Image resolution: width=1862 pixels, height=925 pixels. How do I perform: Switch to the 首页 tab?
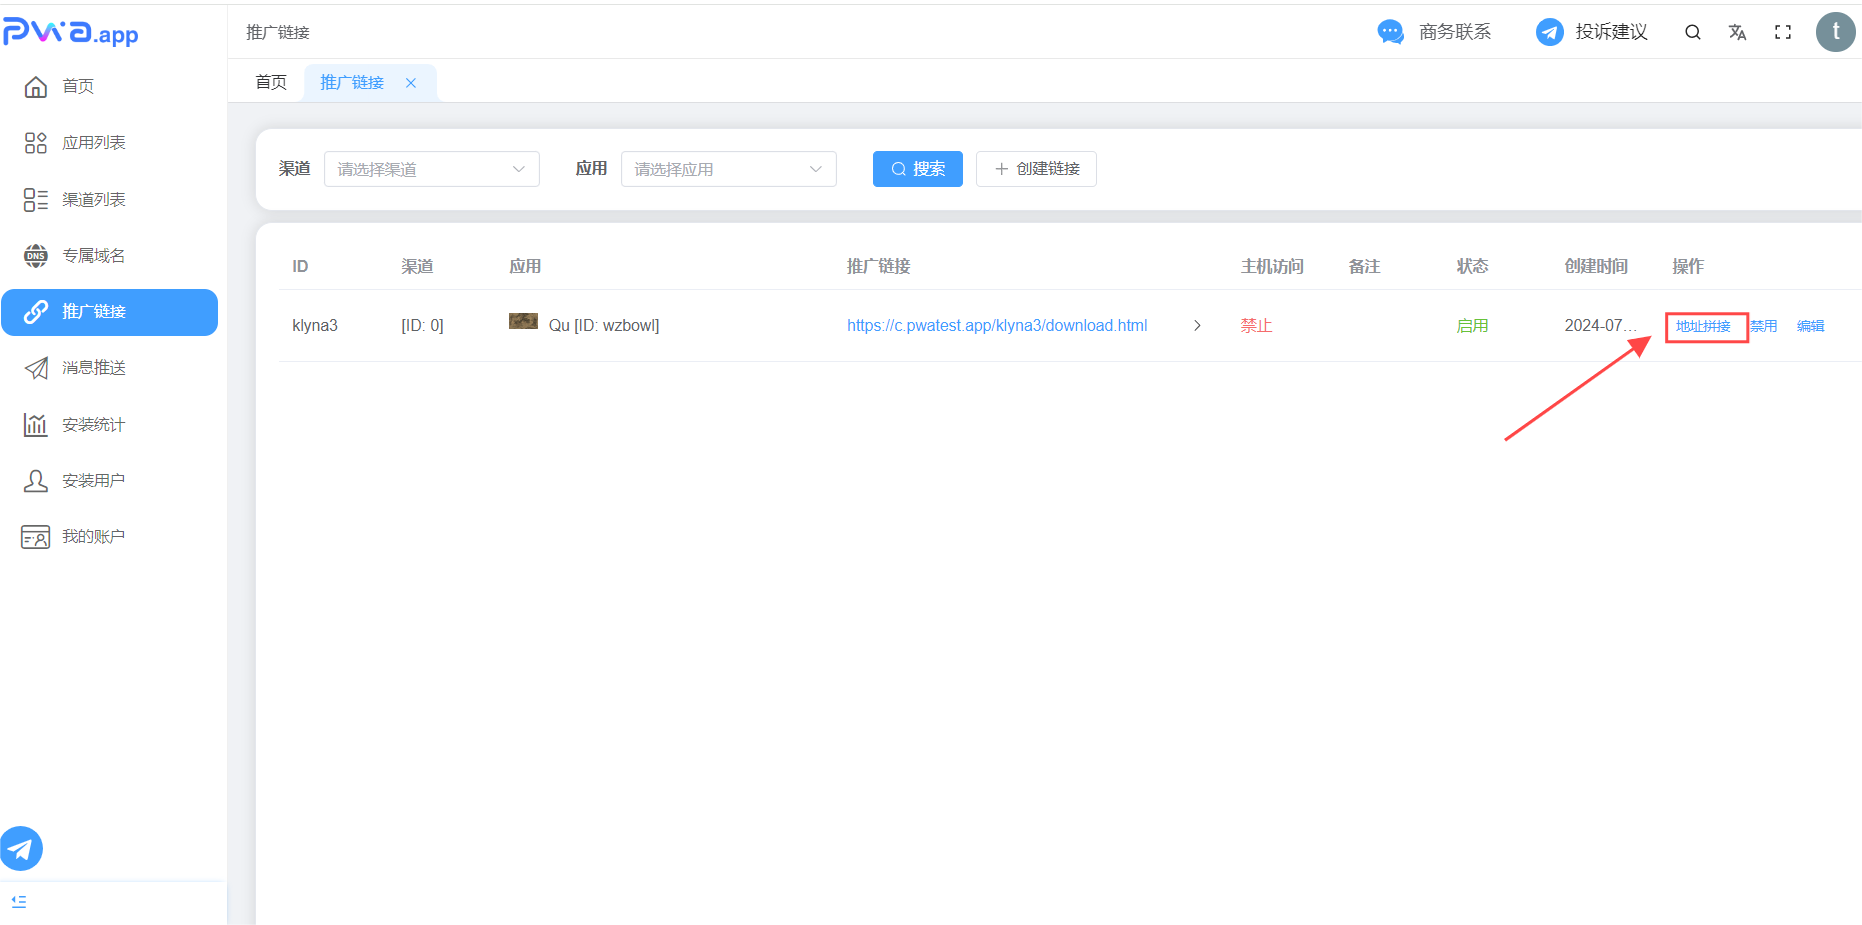point(271,82)
